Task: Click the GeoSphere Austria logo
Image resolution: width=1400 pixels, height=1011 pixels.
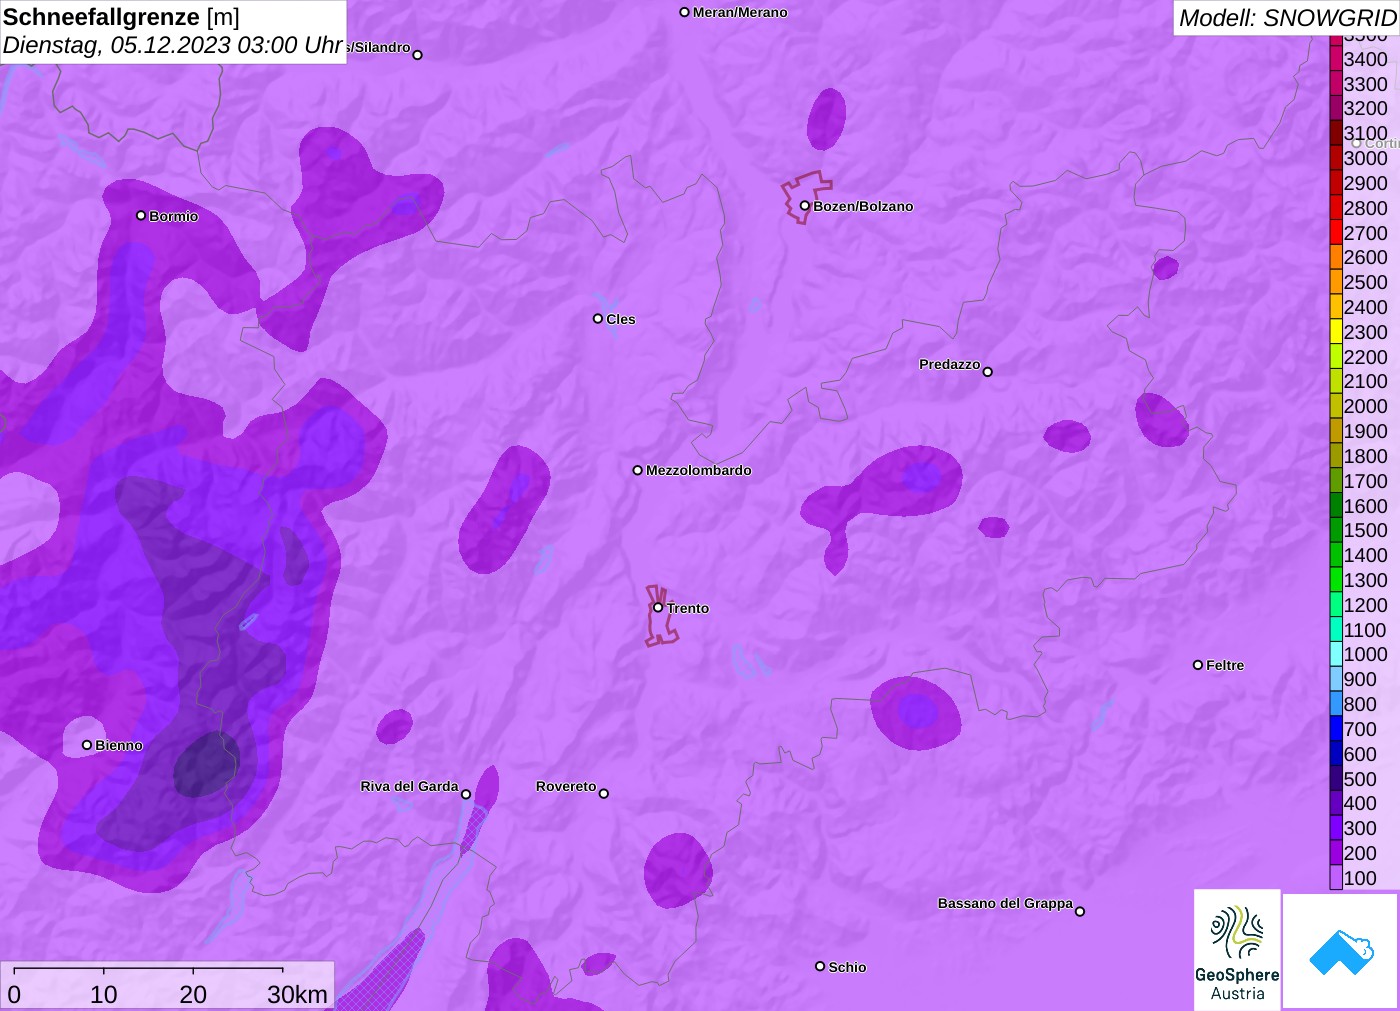Action: point(1237,949)
